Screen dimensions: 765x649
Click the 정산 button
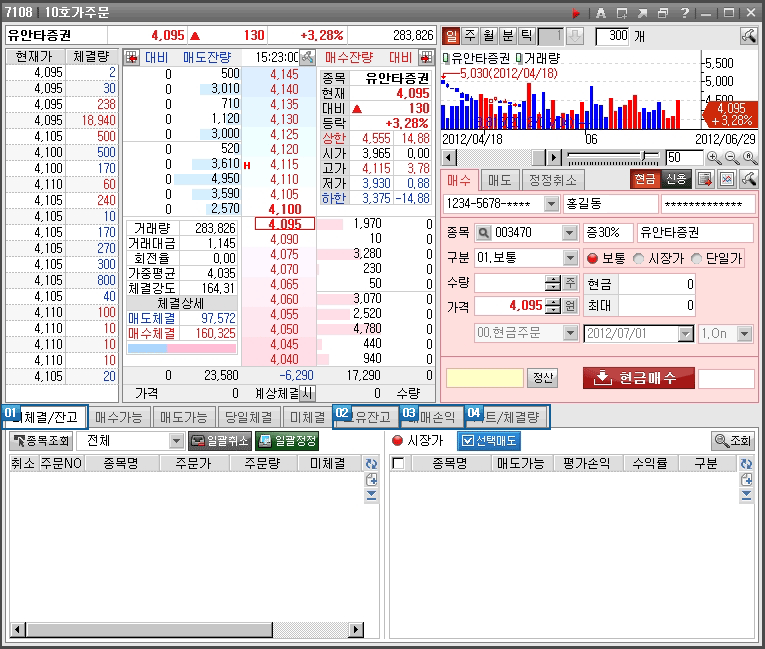click(543, 378)
